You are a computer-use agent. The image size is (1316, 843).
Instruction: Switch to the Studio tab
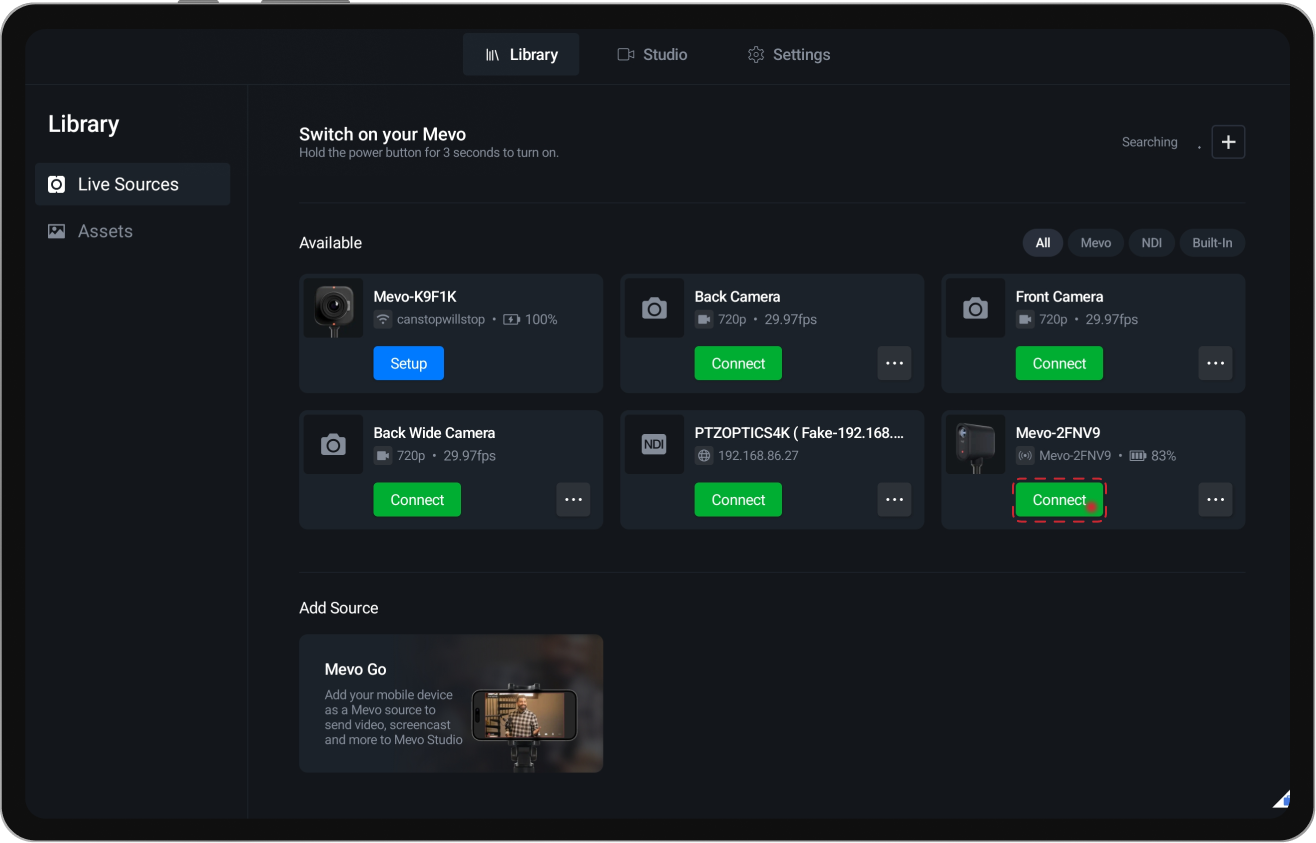click(x=652, y=55)
